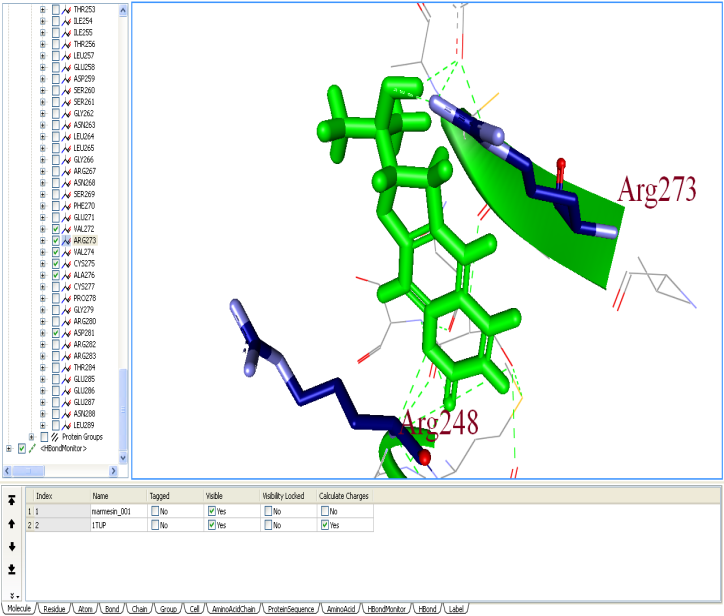
Task: Click the move-up arrow icon
Action: [11, 523]
